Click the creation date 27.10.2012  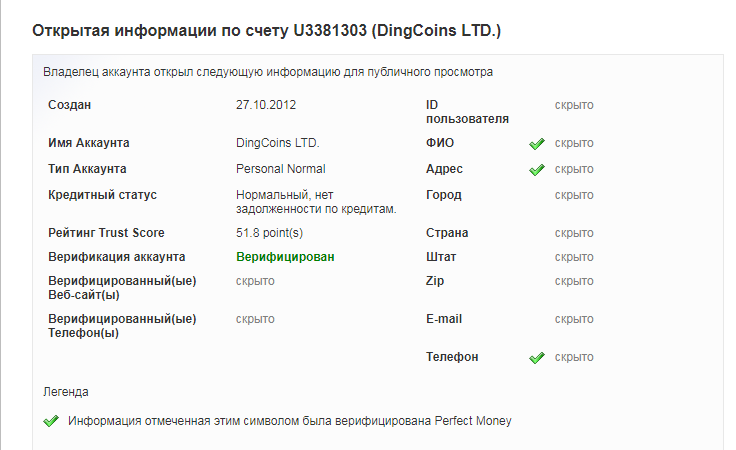266,105
